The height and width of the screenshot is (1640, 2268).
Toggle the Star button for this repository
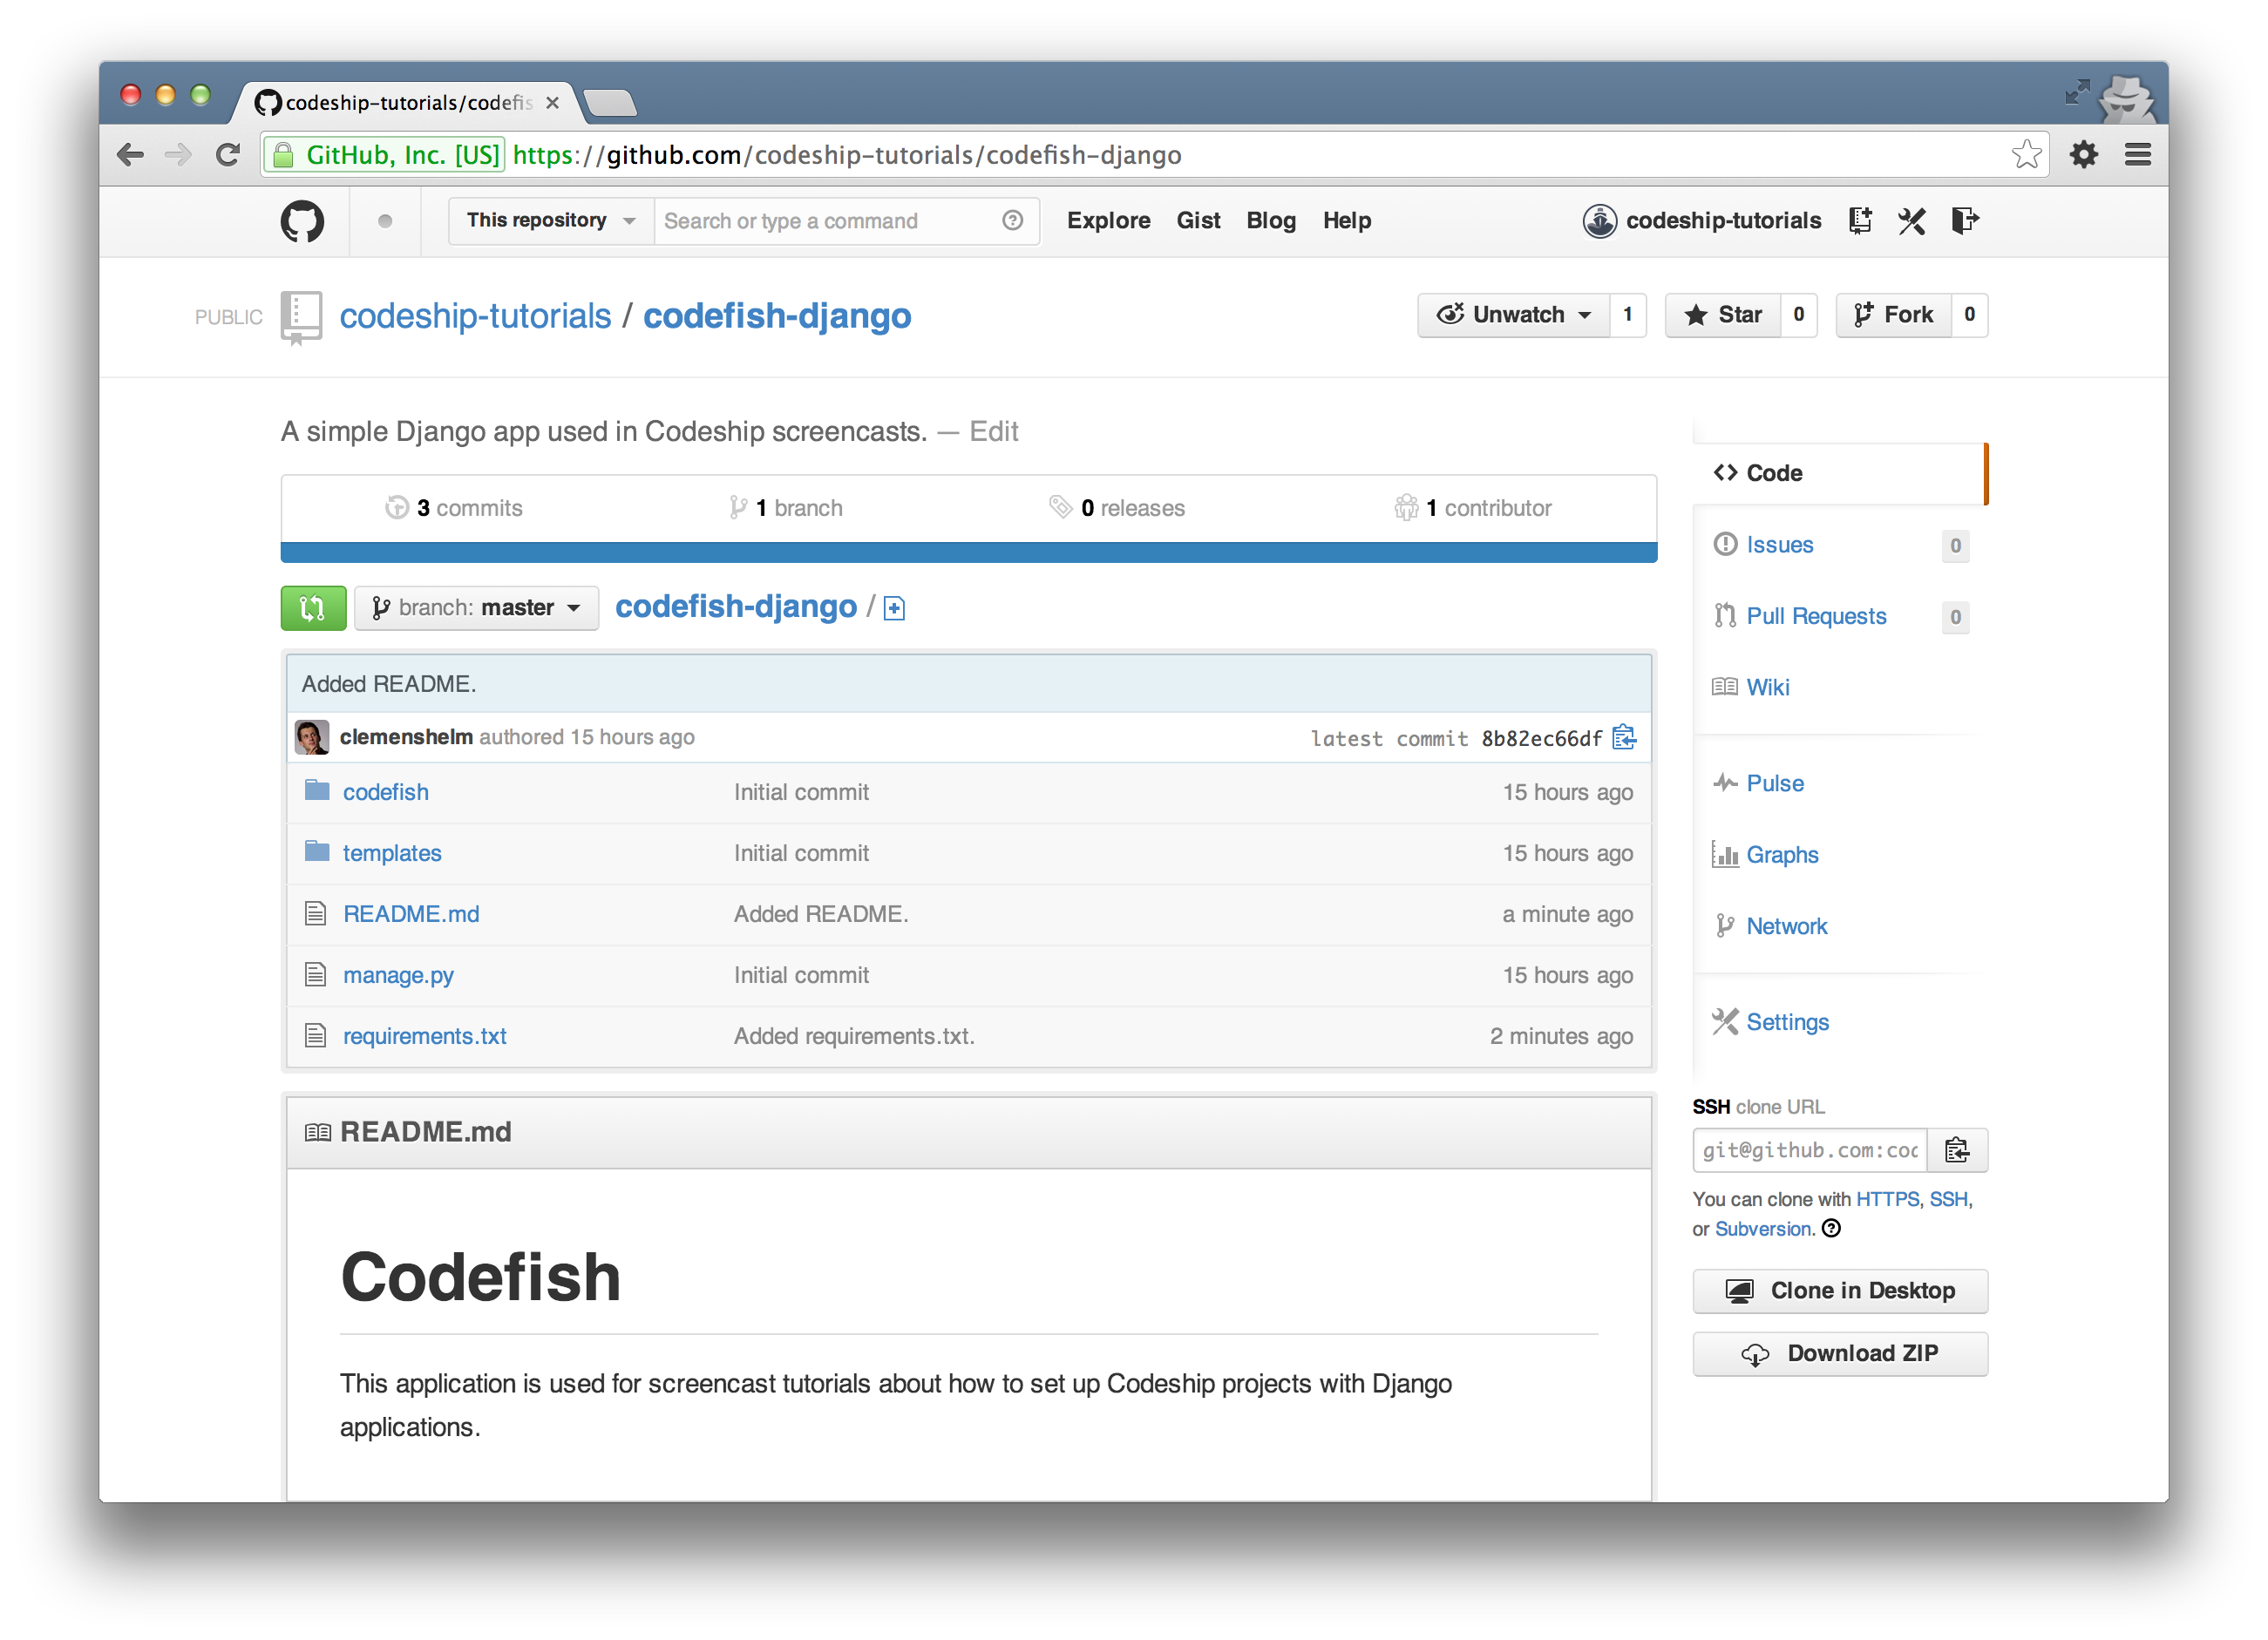click(1723, 315)
